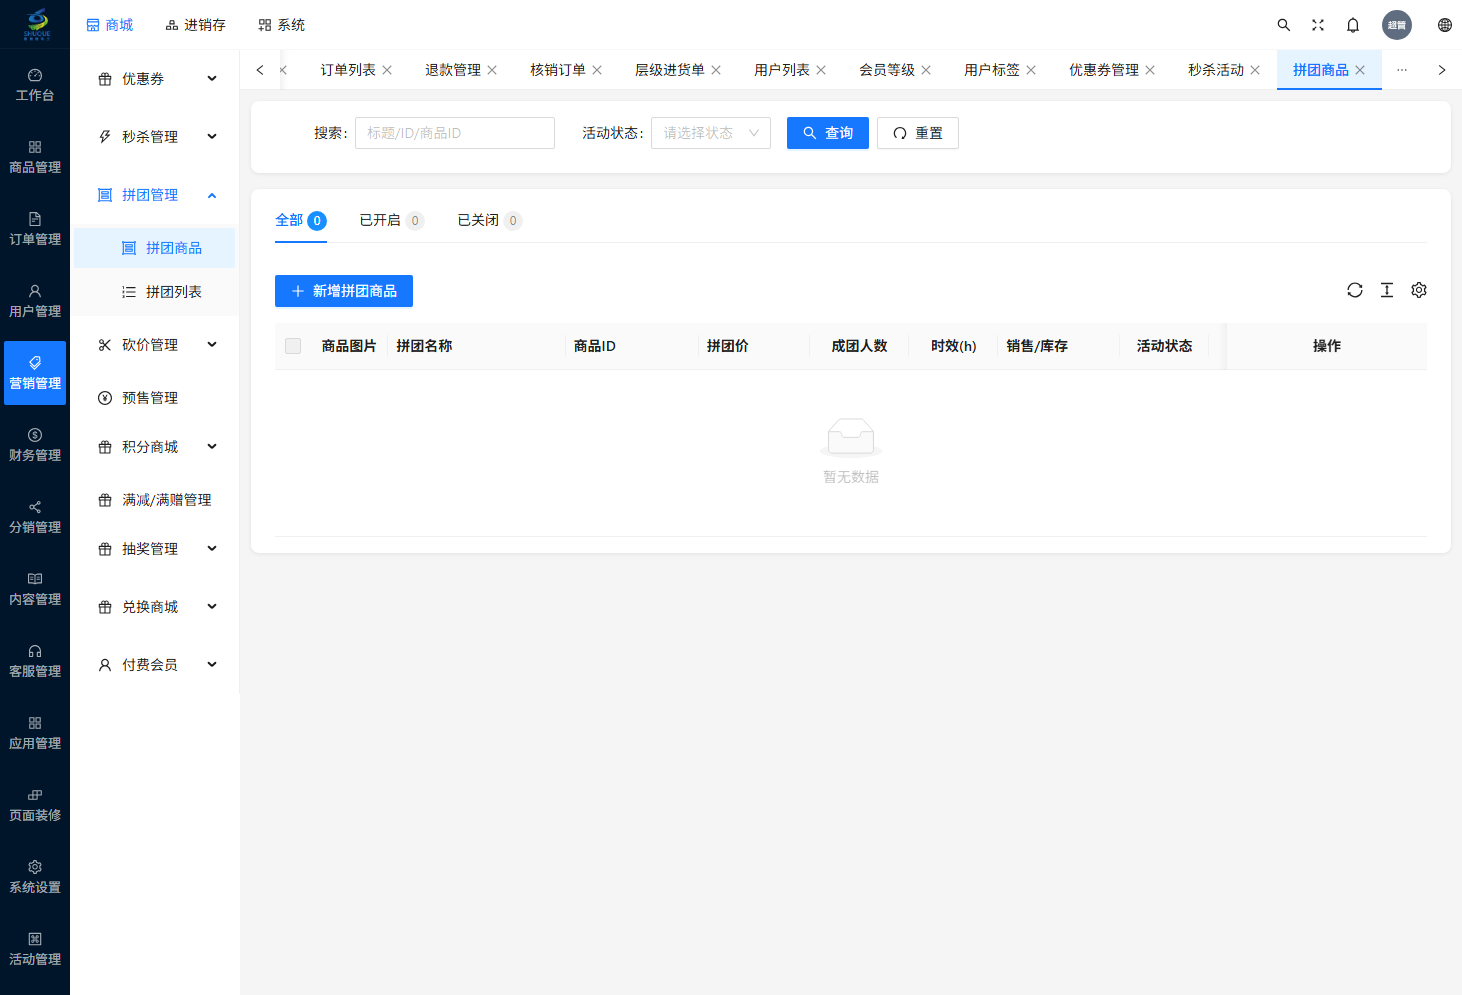
Task: Expand the 兑换商城 menu
Action: [156, 607]
